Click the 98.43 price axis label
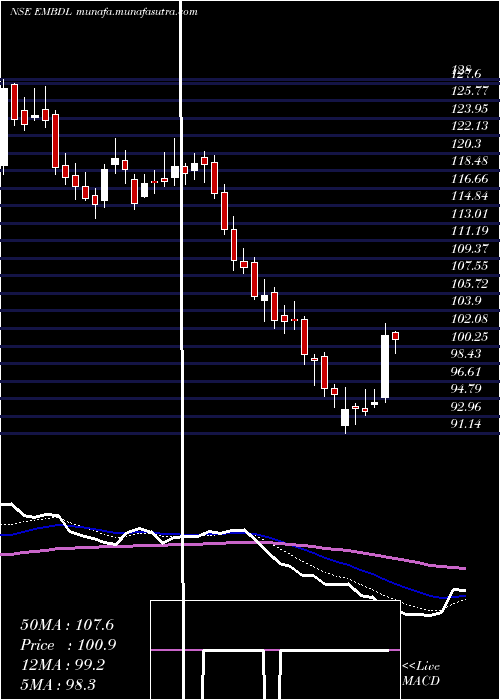Screen dimensions: 500x700 tap(466, 354)
